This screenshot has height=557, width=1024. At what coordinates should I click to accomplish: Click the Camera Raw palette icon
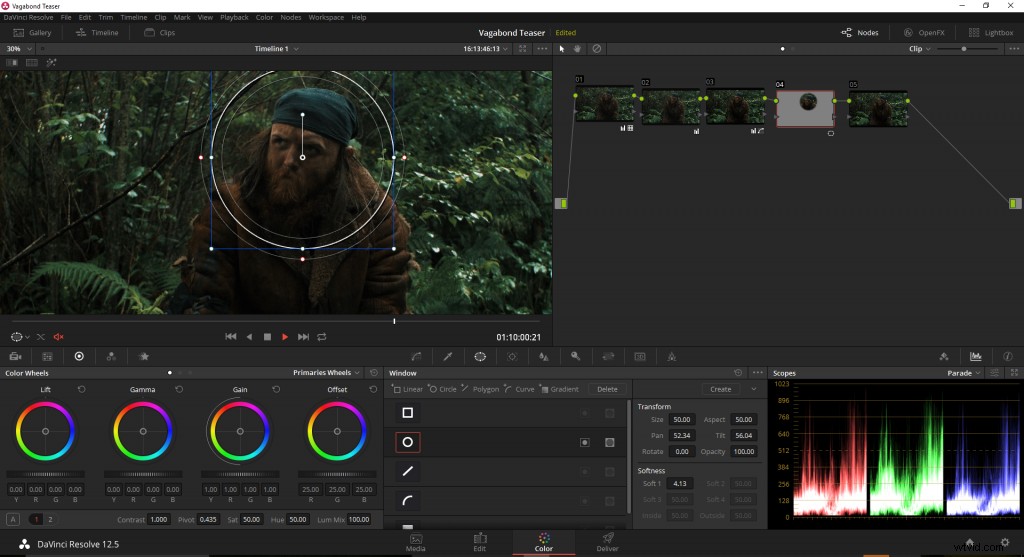pos(16,356)
